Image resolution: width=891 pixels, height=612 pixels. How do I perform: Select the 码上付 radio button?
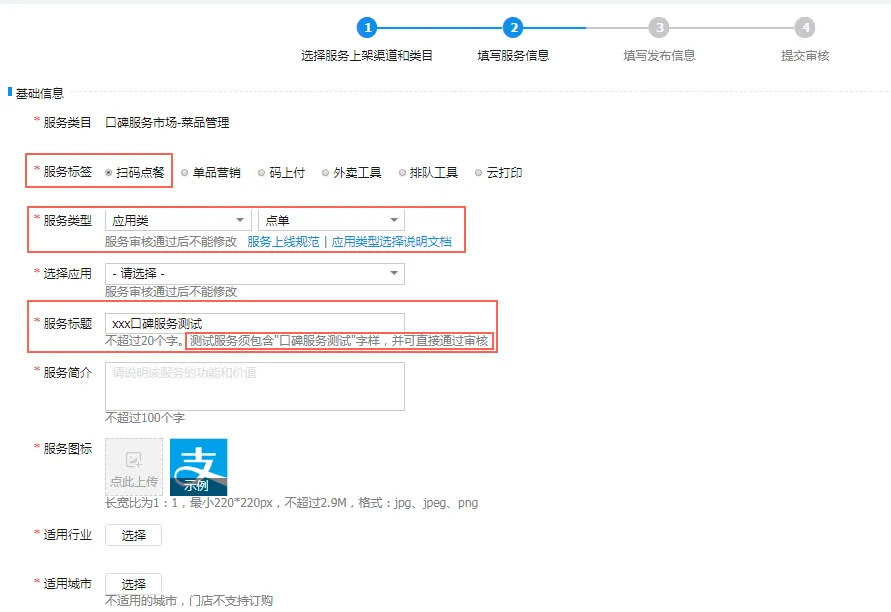(261, 173)
